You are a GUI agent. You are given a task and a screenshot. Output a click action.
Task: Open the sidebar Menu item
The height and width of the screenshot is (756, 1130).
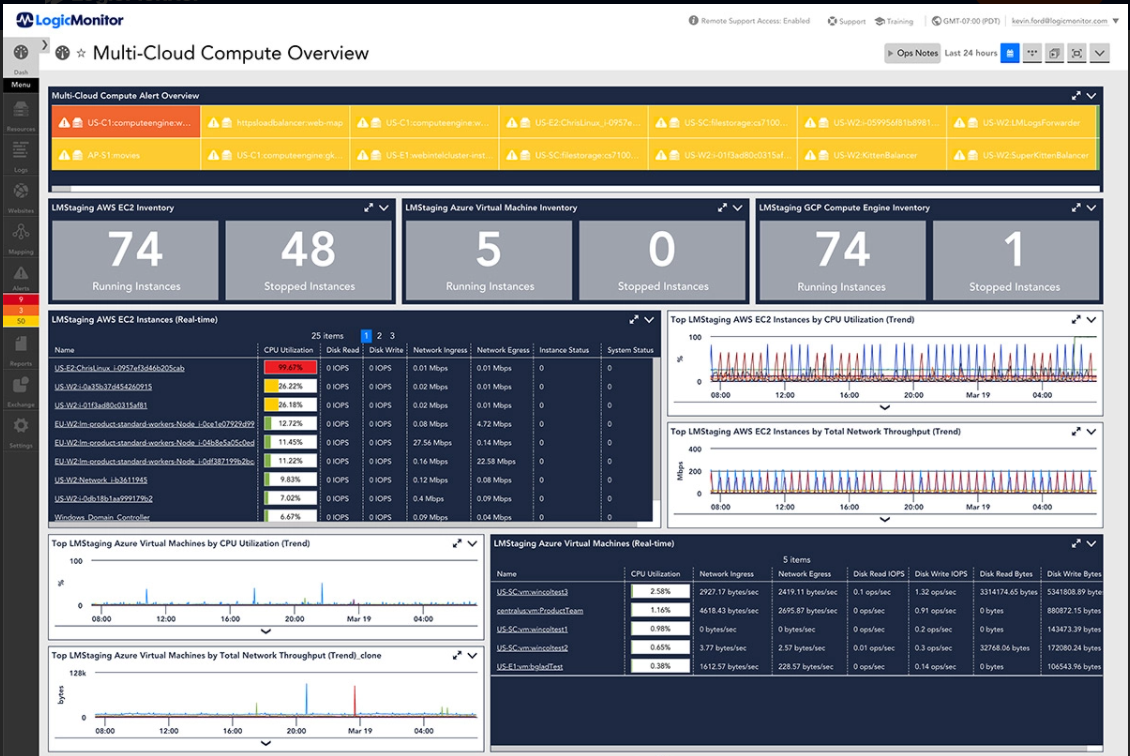[x=20, y=85]
